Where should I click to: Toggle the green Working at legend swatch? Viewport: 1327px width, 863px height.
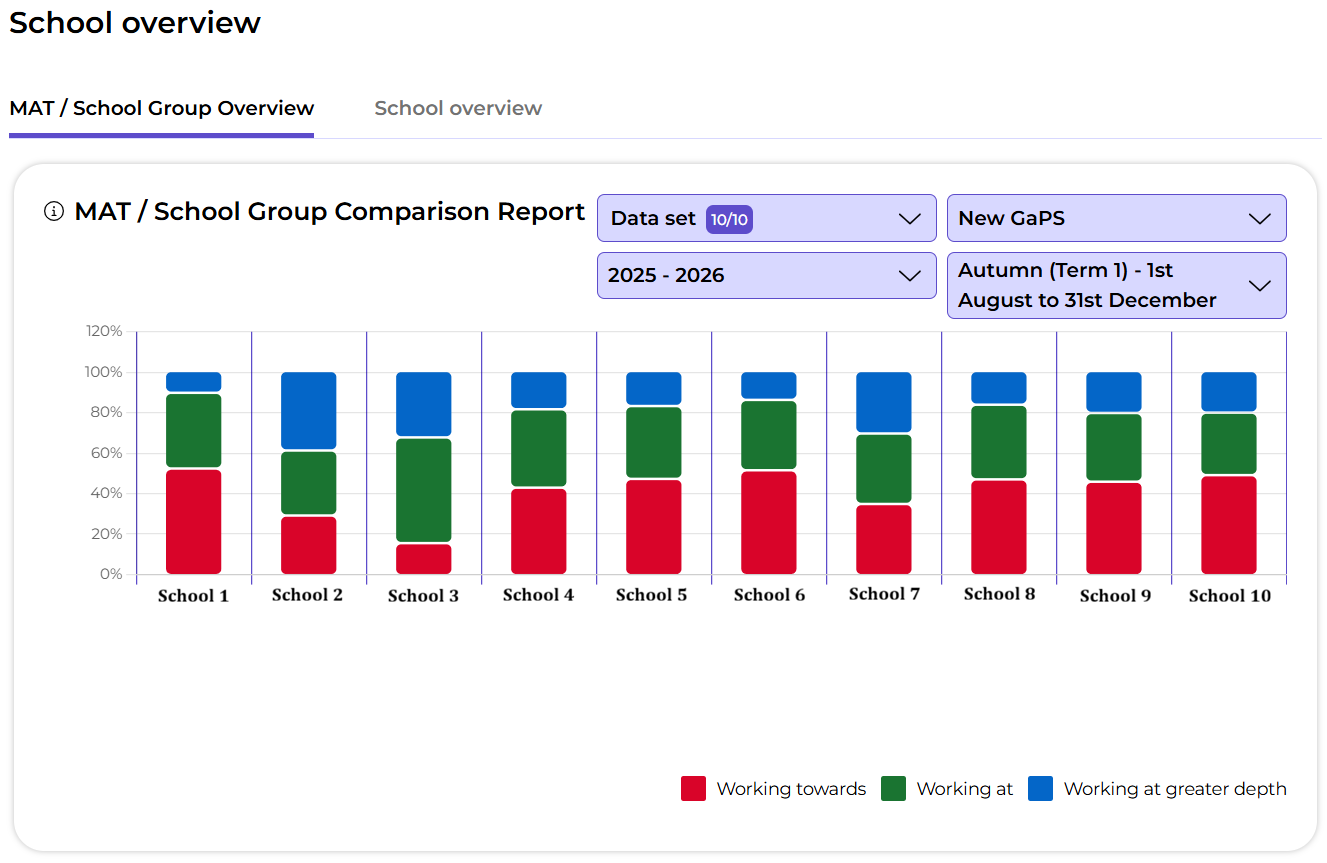[x=893, y=789]
